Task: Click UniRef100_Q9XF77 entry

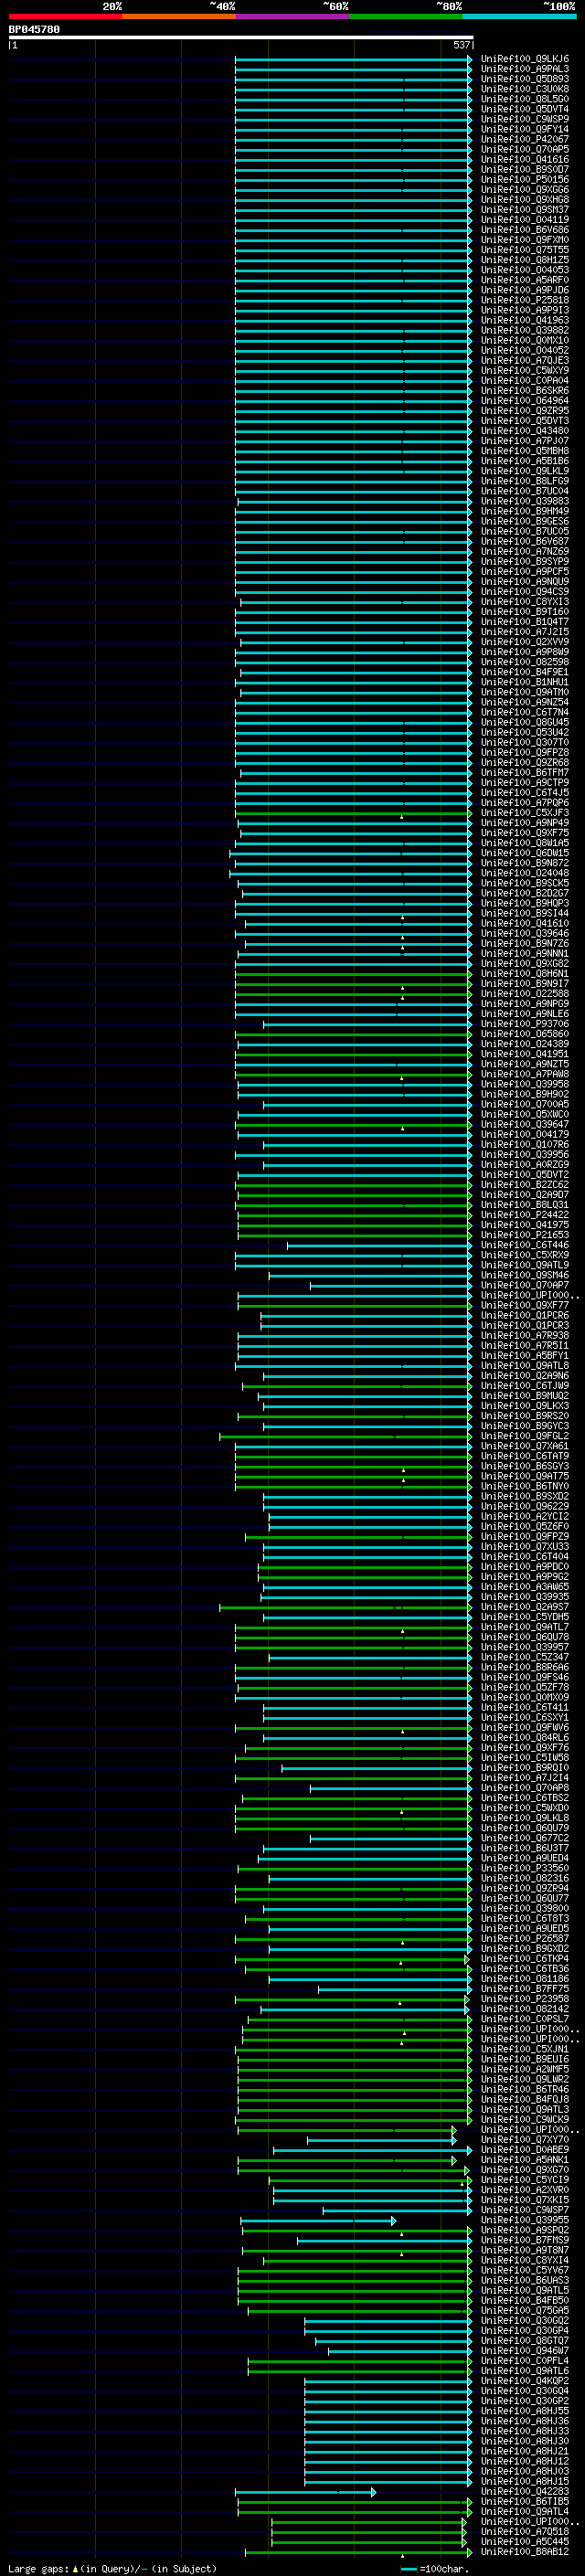Action: 524,1305
